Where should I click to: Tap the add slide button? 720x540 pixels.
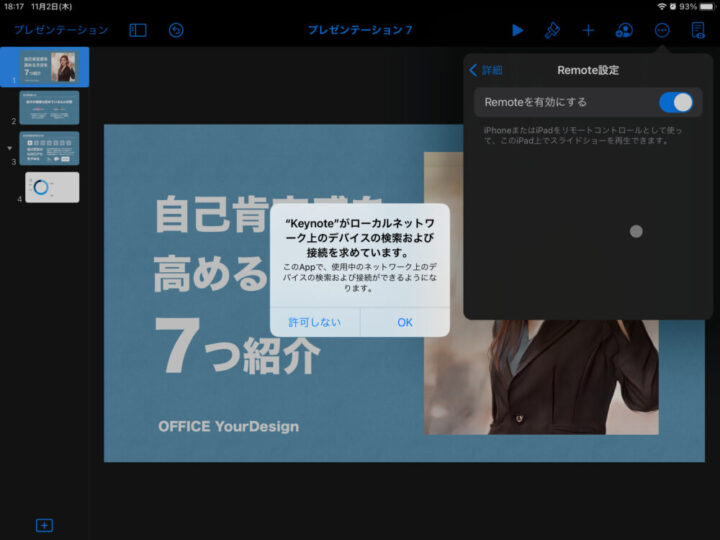tap(44, 525)
